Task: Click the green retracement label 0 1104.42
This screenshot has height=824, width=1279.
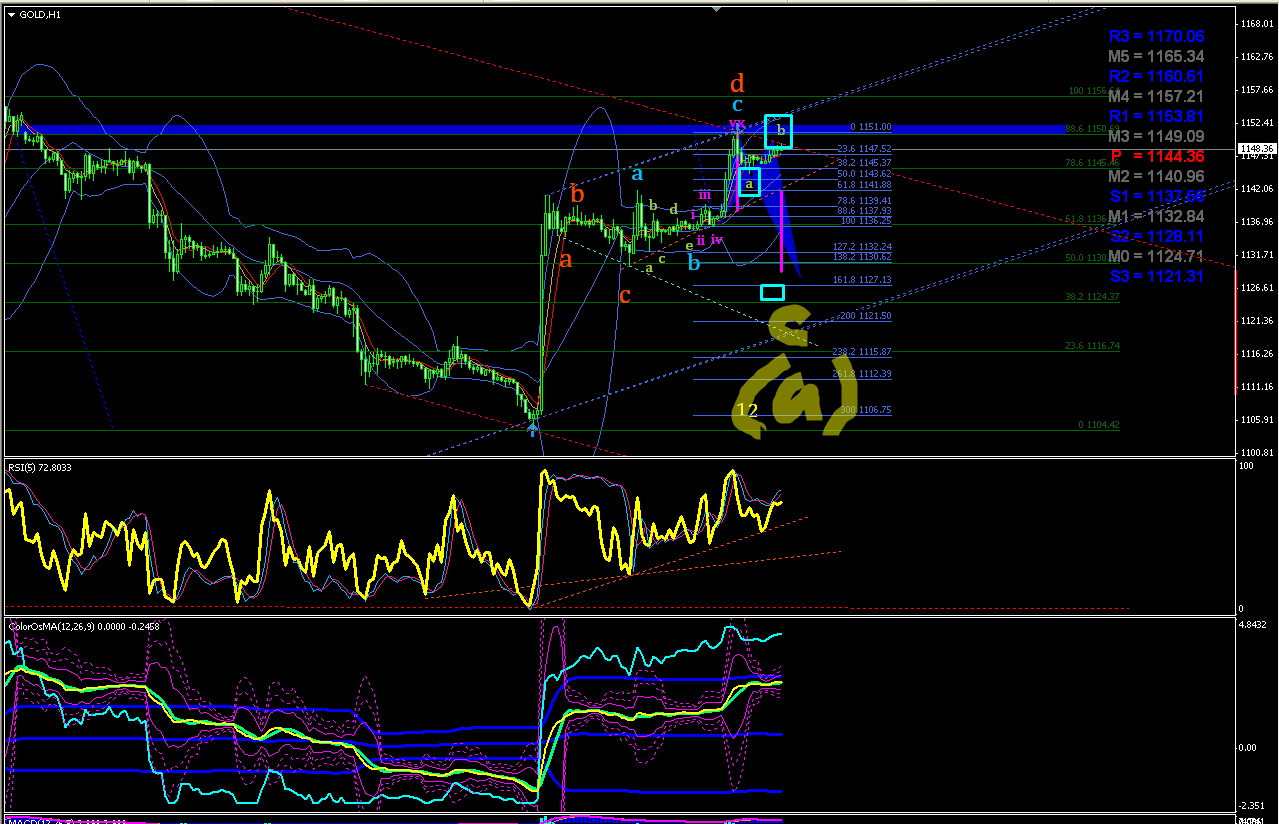Action: click(x=1099, y=425)
